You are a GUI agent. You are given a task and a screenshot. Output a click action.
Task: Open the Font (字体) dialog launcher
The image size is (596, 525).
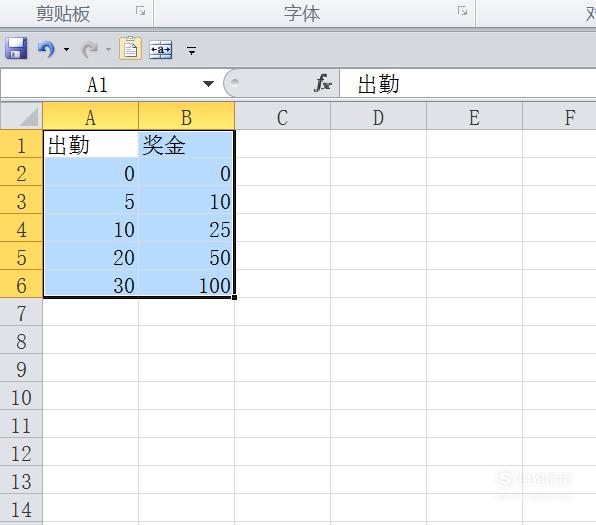click(462, 11)
